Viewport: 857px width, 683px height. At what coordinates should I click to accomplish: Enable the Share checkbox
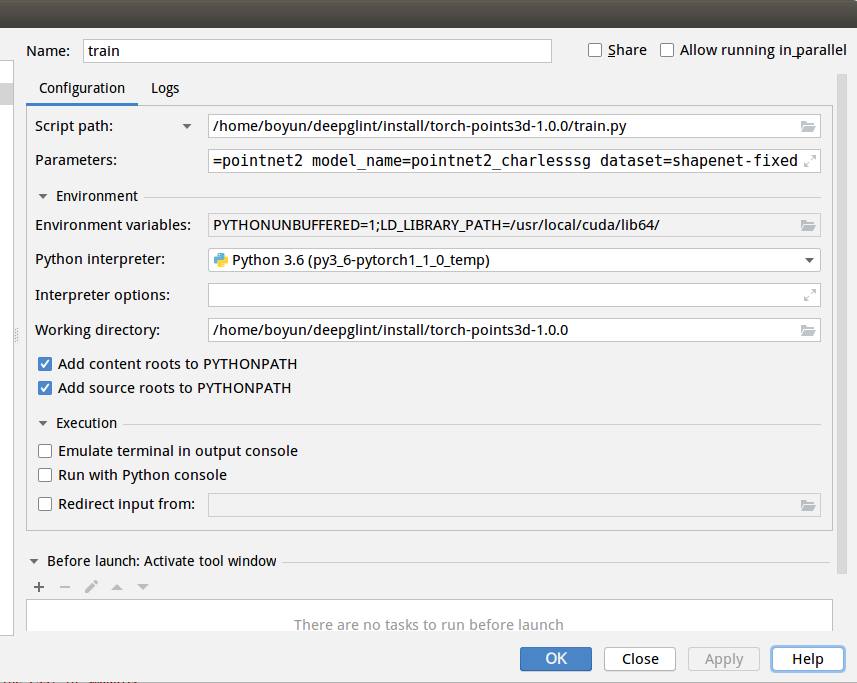click(595, 49)
